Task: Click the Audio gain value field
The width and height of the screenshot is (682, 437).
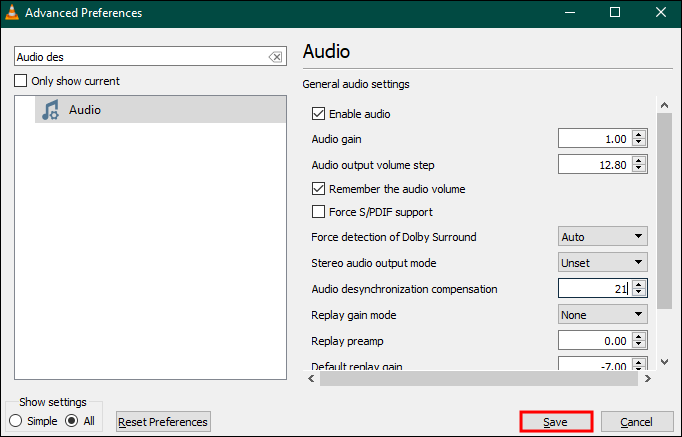Action: pos(594,139)
